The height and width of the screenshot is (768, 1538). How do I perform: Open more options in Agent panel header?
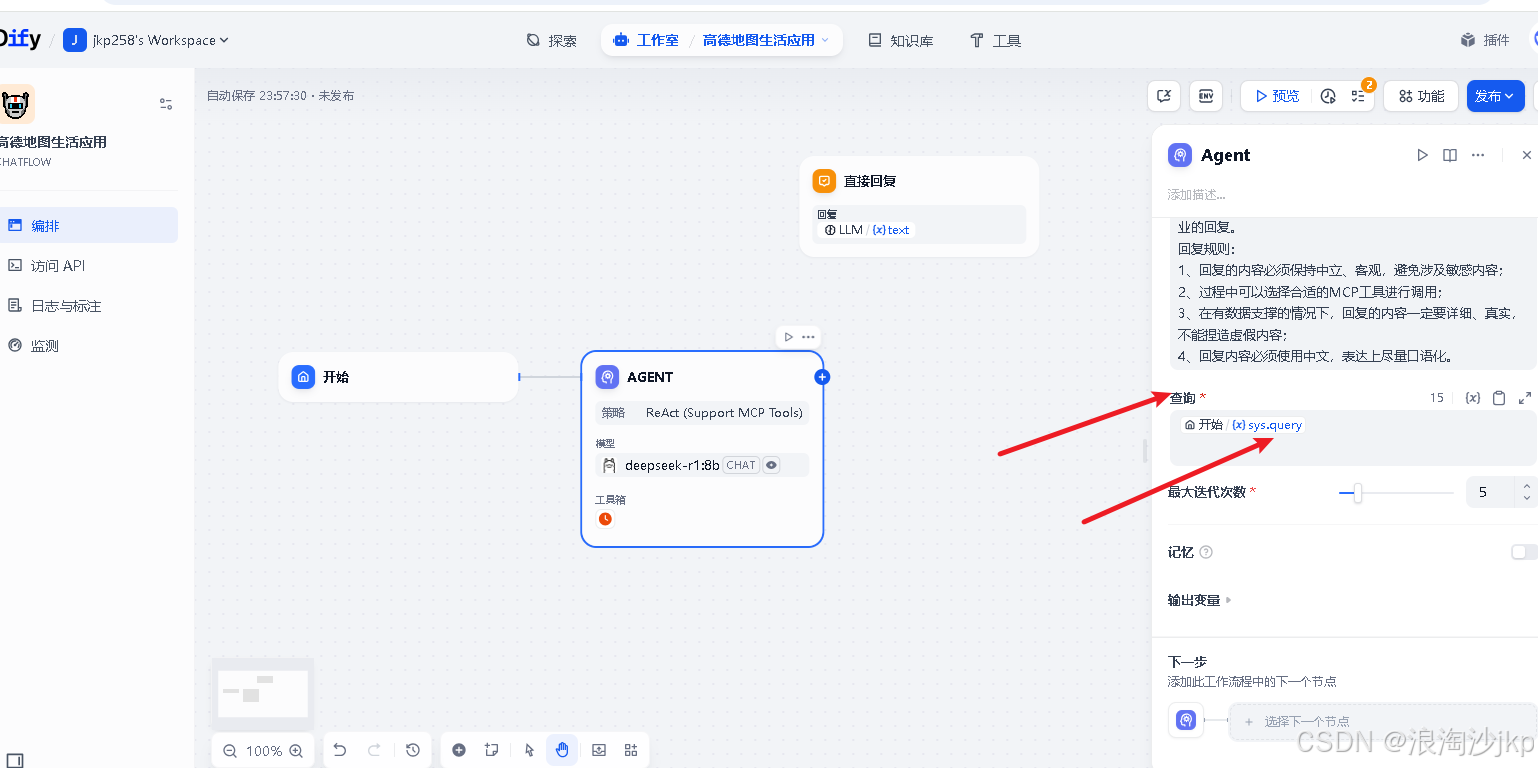[1478, 155]
